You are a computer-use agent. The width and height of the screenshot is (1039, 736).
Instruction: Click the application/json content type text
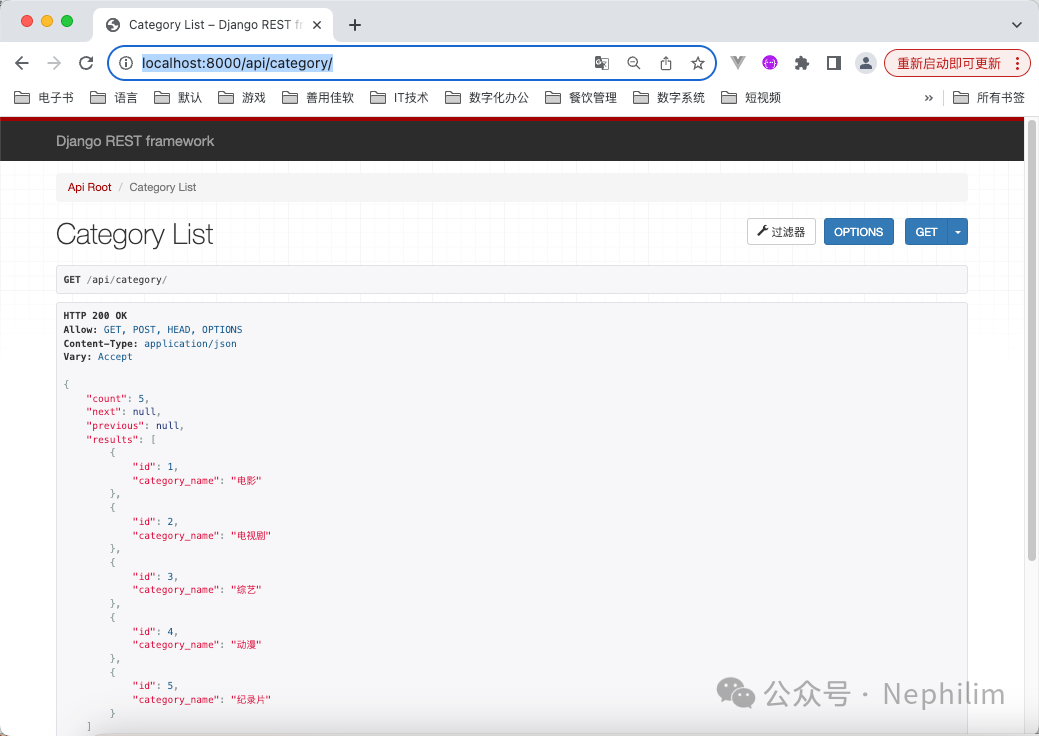tap(190, 343)
